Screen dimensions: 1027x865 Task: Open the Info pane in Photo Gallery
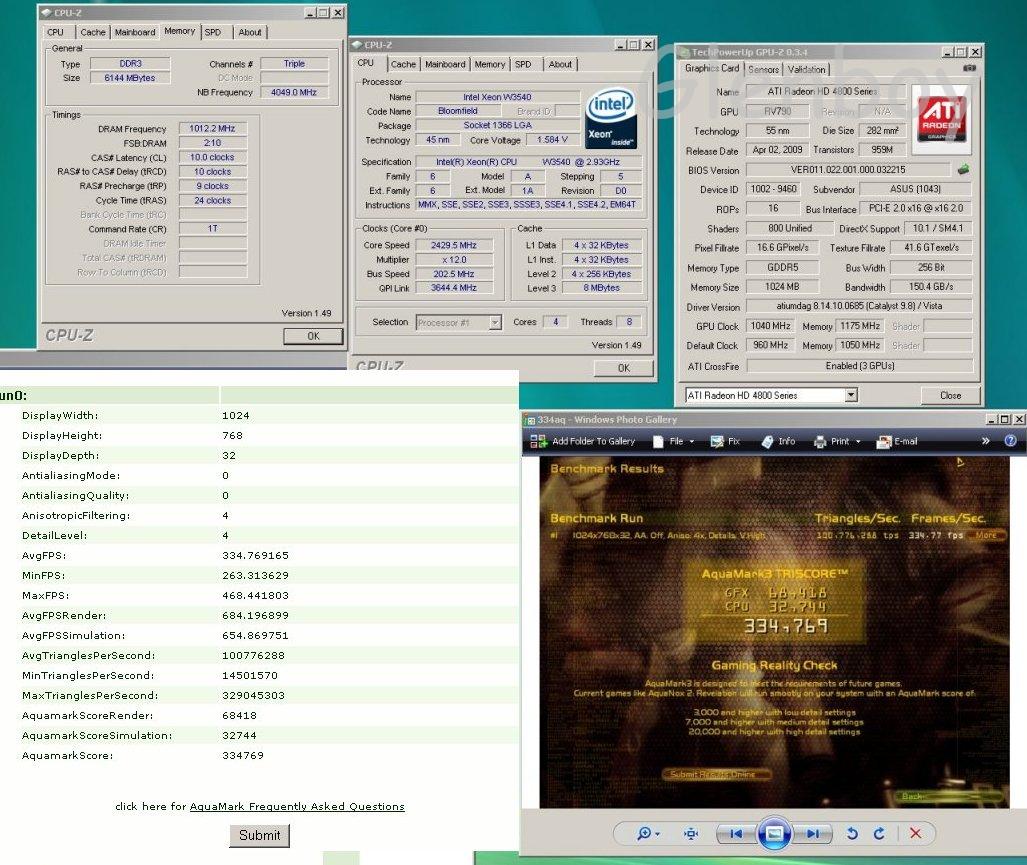(768, 441)
